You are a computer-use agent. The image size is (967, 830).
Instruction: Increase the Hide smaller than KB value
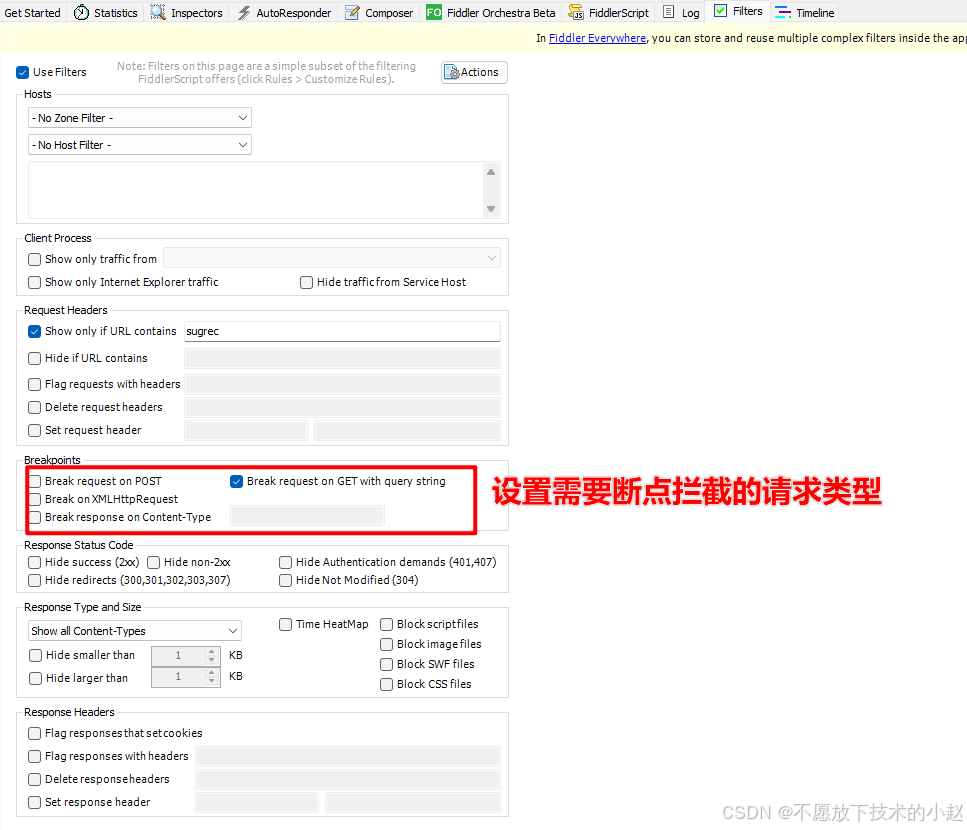pyautogui.click(x=212, y=651)
